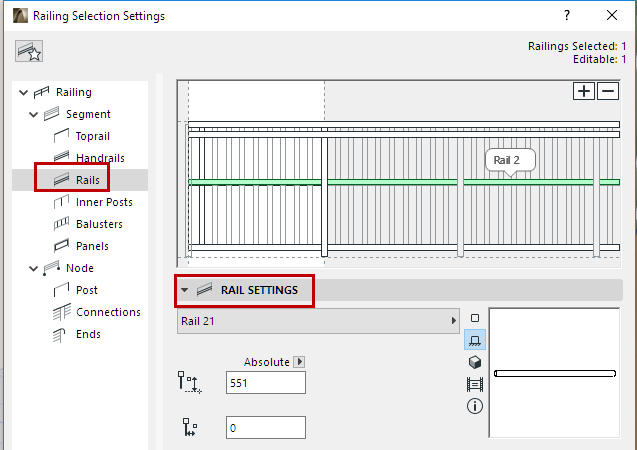Click the Panels icon
This screenshot has width=637, height=450.
coord(61,246)
